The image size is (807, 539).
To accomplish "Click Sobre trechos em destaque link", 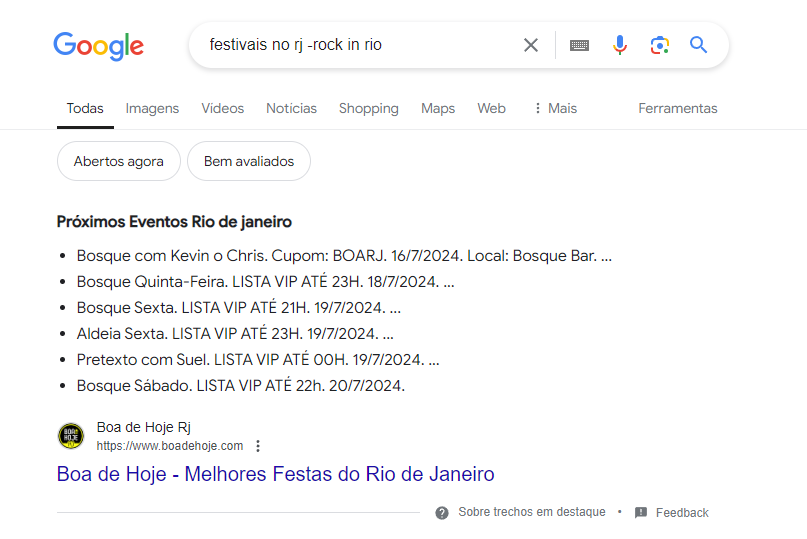I will [x=532, y=512].
